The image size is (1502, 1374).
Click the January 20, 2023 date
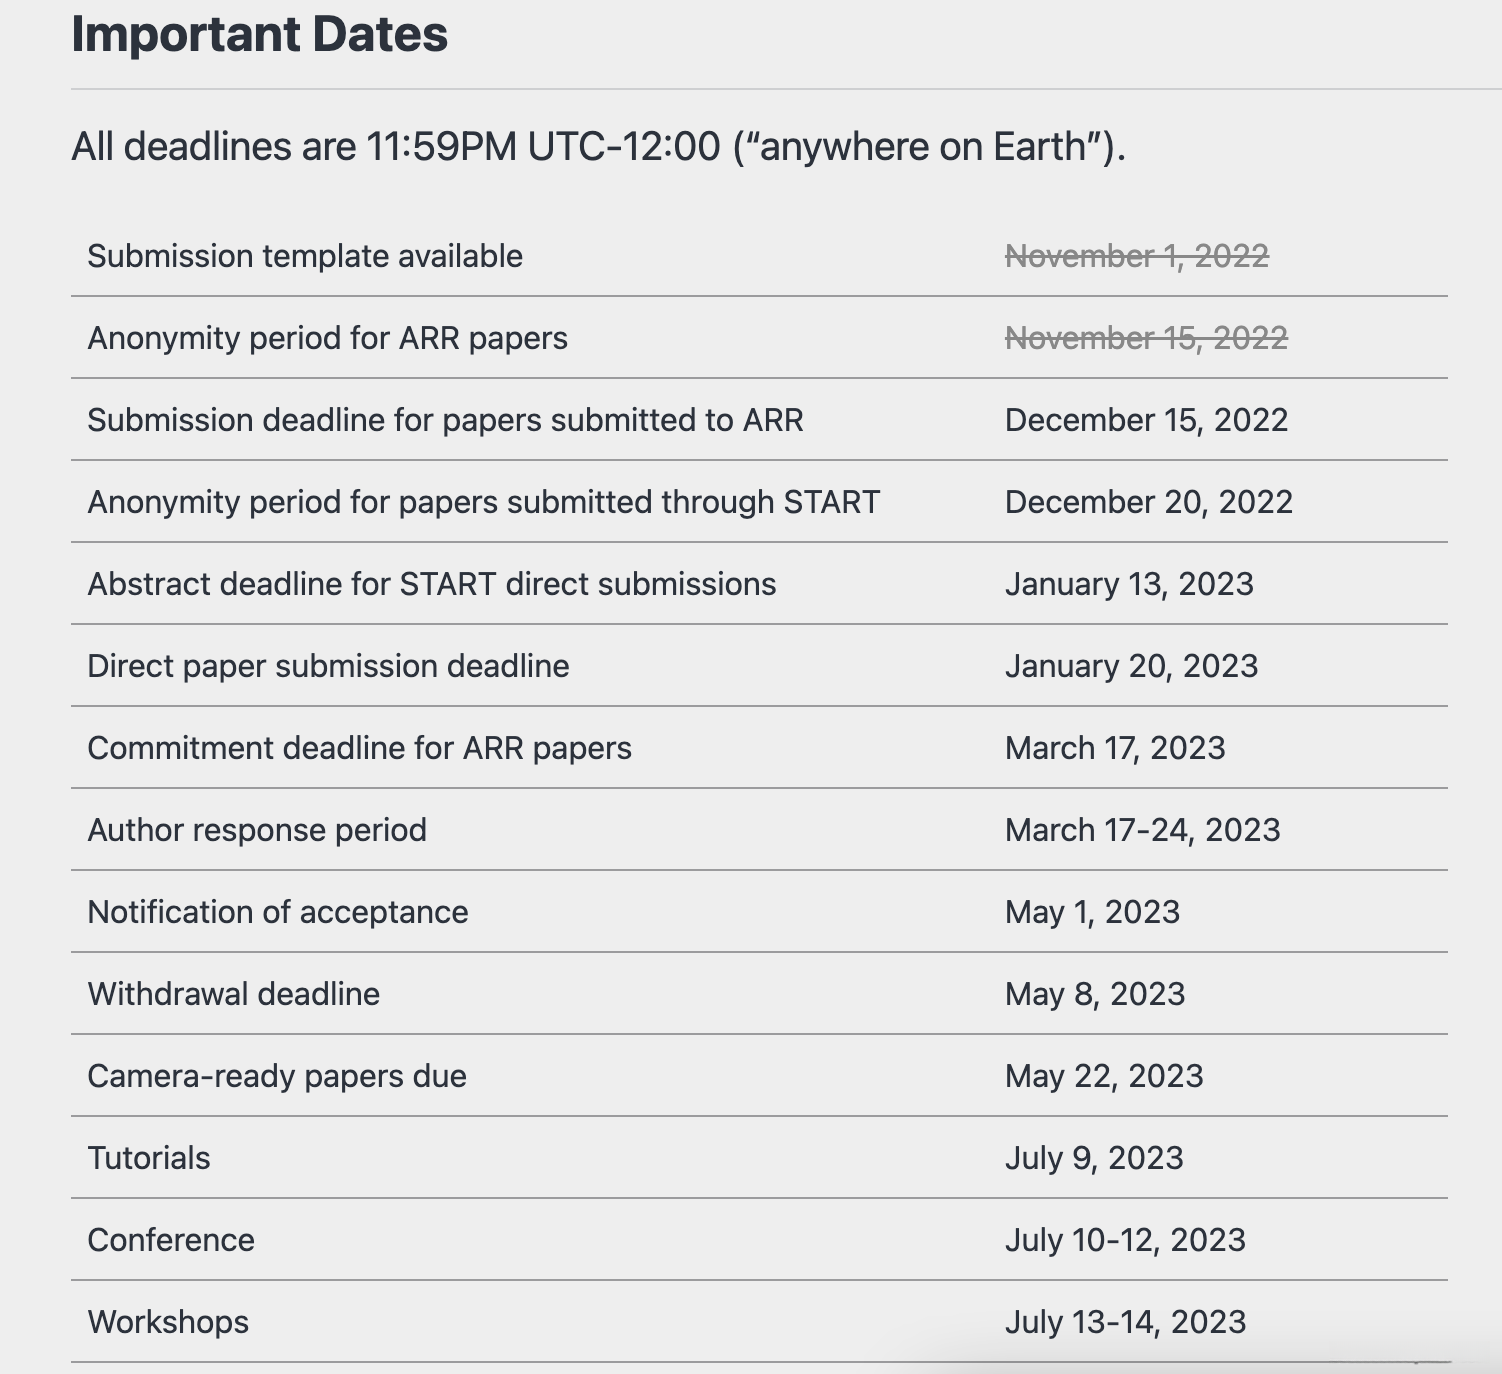pos(1131,667)
